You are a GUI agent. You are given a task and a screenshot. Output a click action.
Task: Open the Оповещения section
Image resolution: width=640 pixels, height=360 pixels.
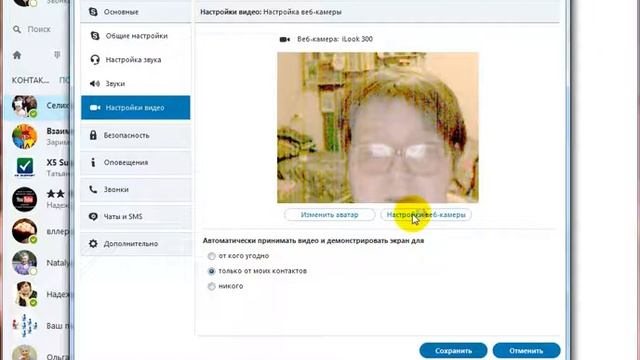[136, 162]
